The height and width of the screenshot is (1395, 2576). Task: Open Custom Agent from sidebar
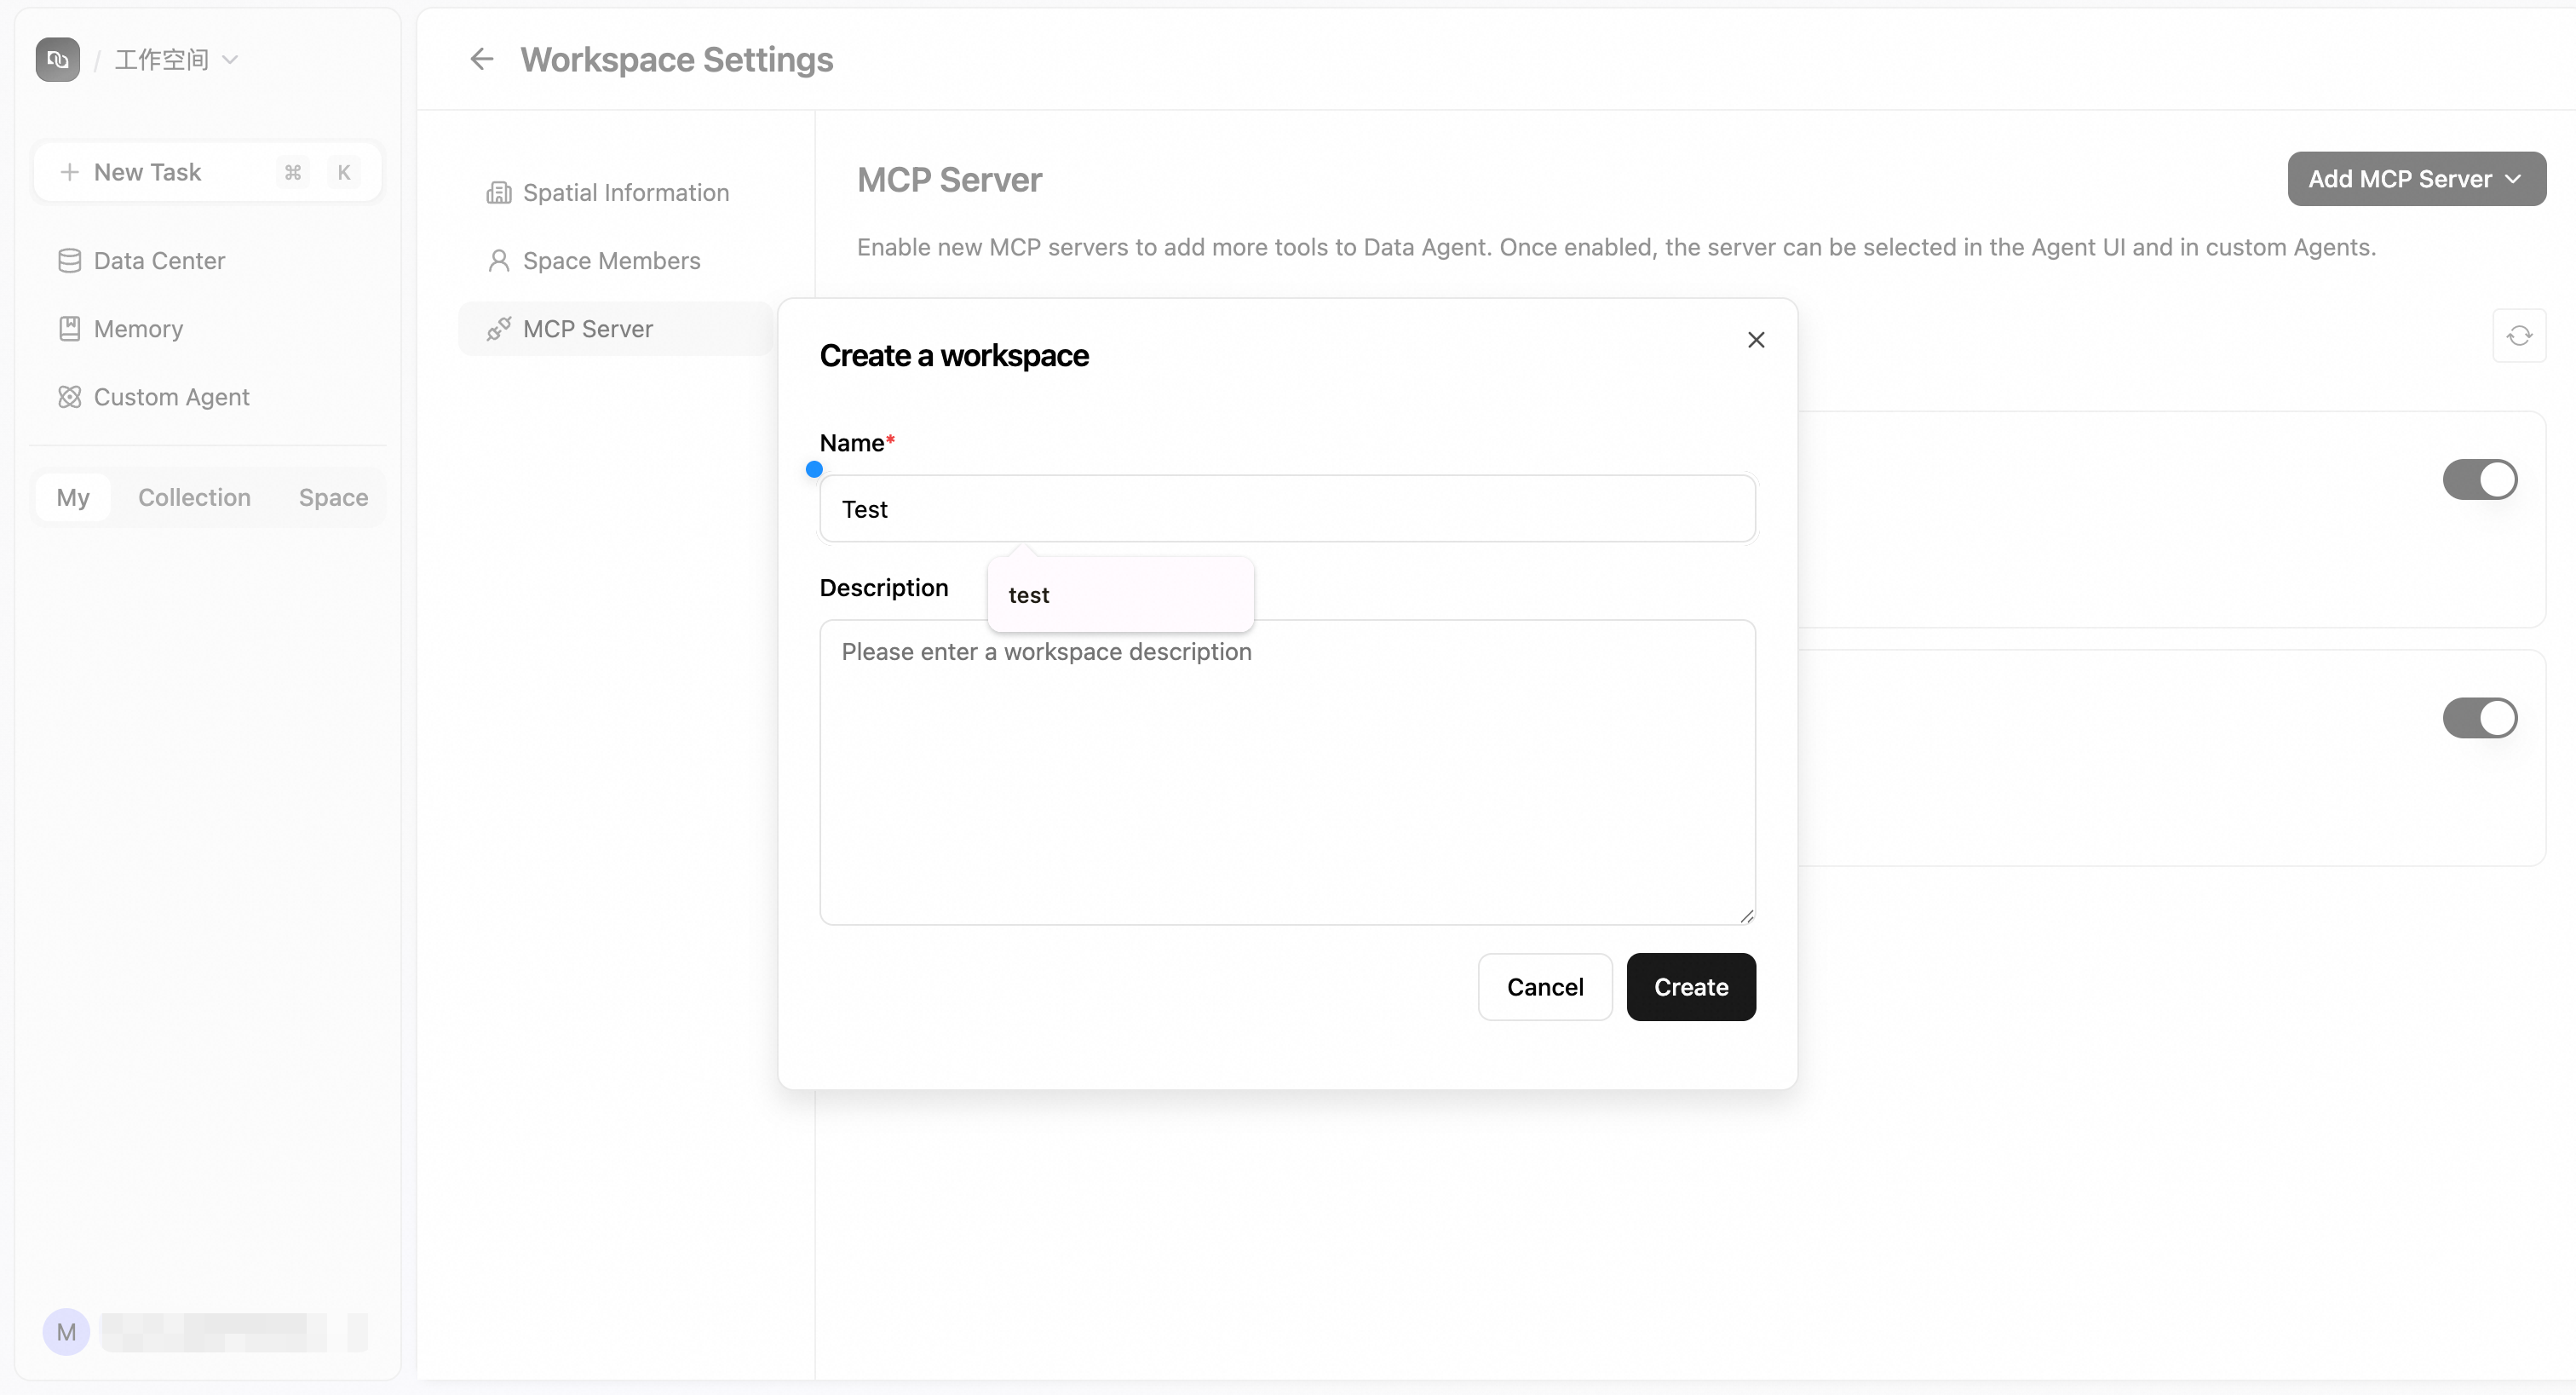click(207, 397)
